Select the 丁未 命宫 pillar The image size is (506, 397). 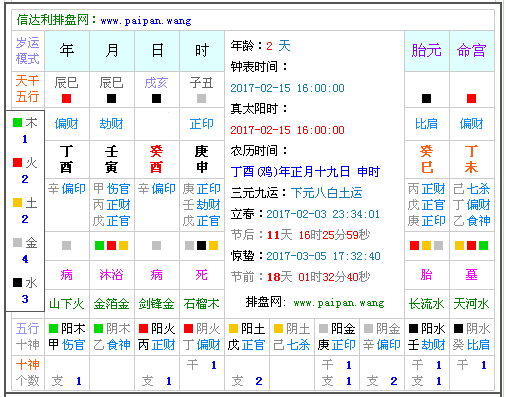point(471,159)
